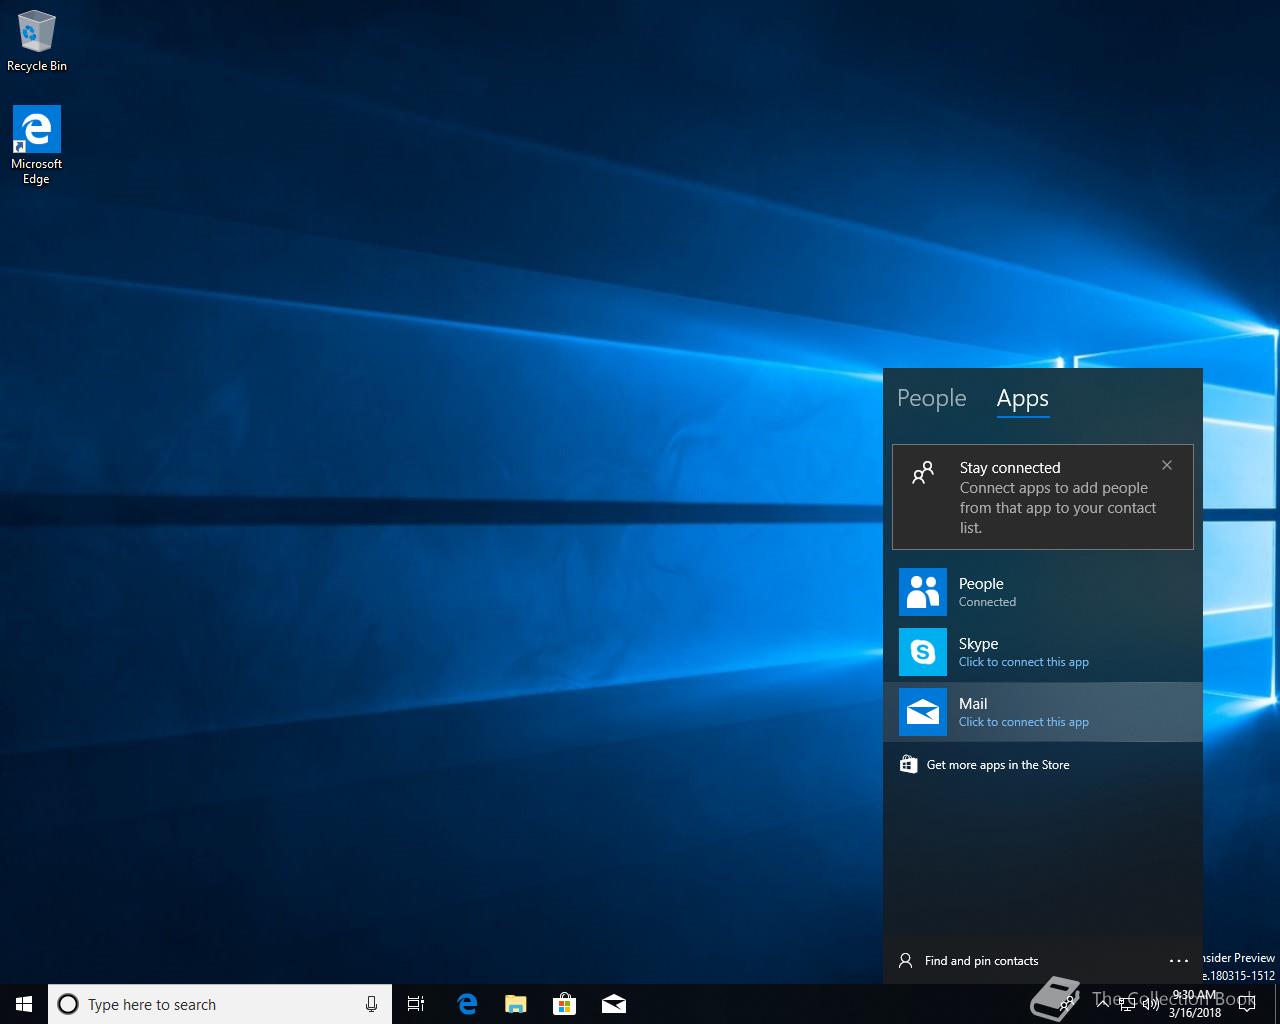Connect the Mail app
The width and height of the screenshot is (1280, 1024).
1042,712
